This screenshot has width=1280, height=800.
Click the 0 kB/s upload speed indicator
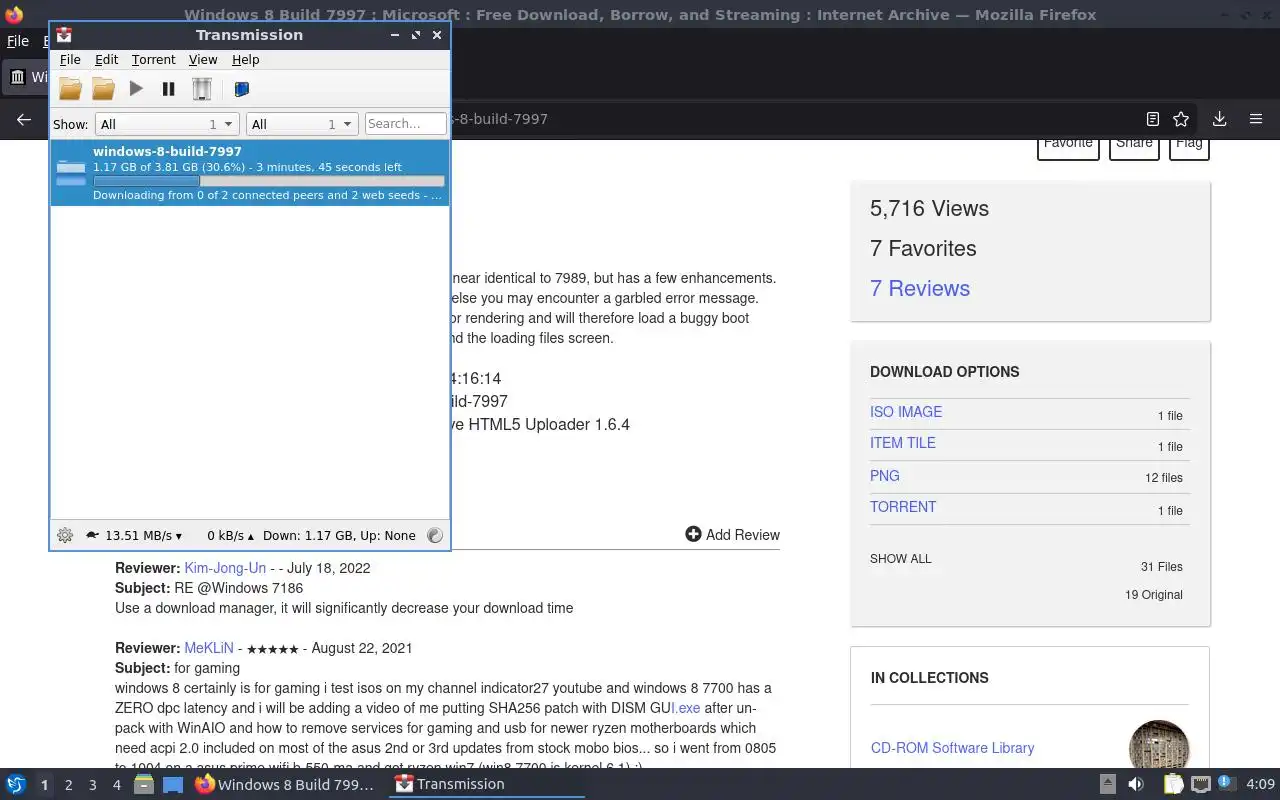tap(230, 535)
